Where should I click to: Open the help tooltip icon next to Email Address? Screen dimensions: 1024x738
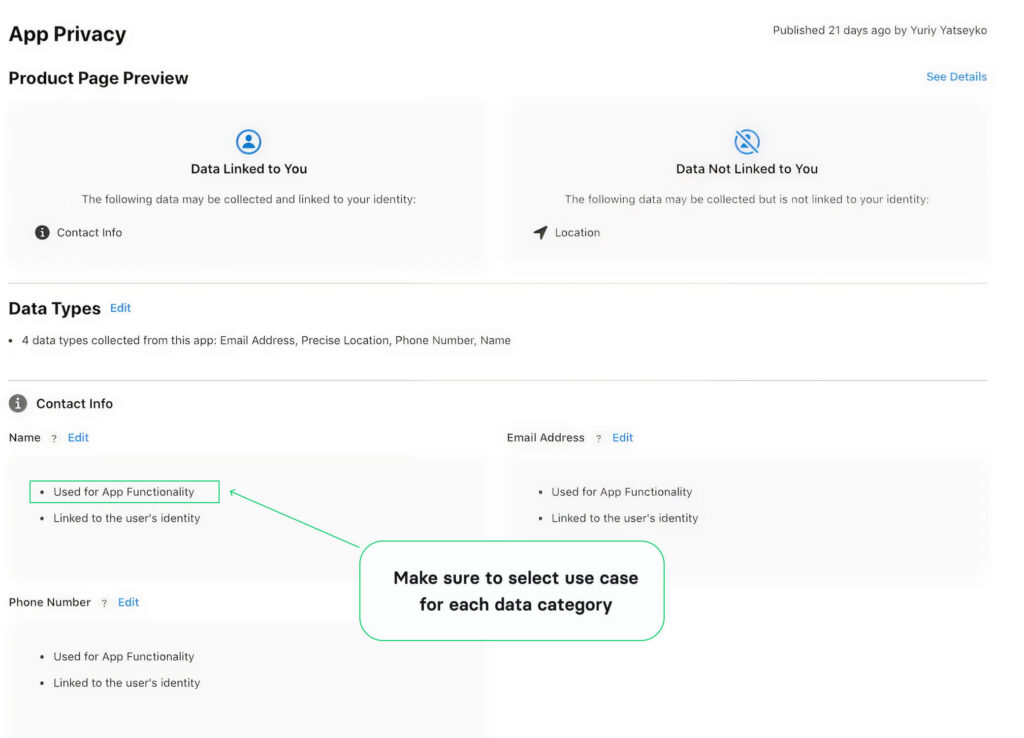599,437
